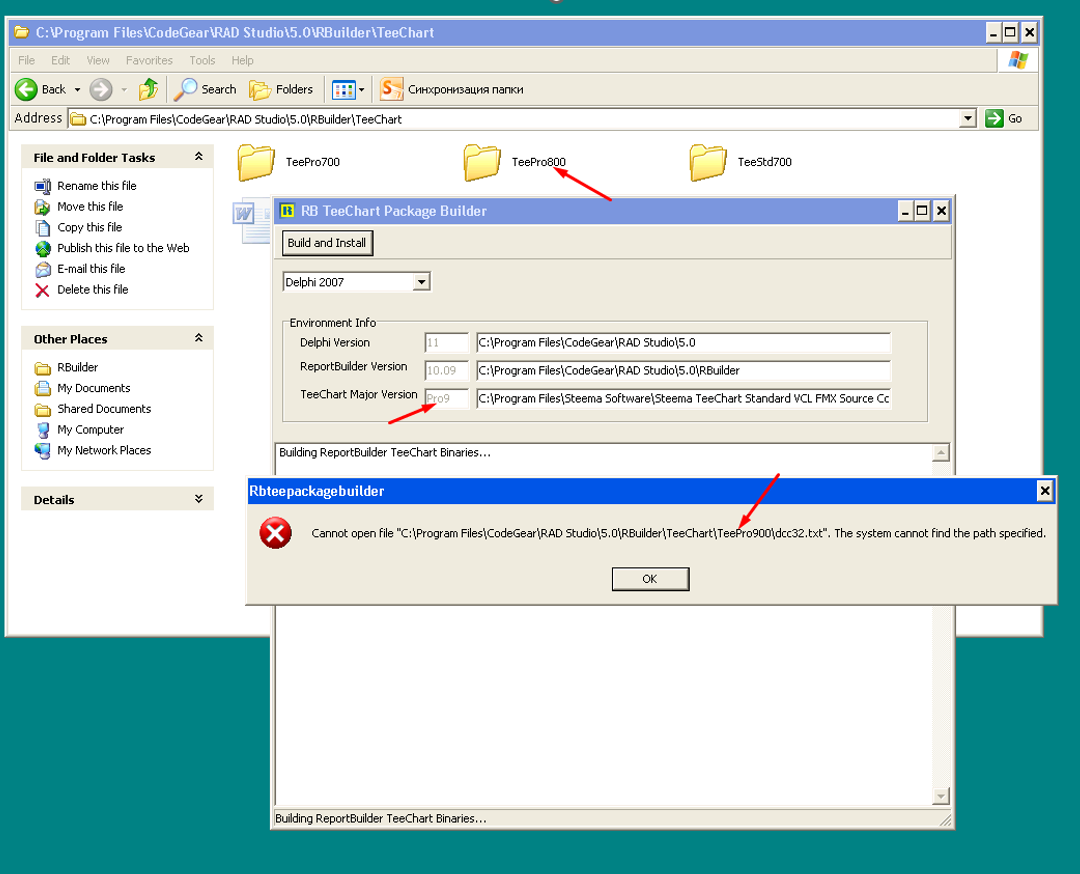Viewport: 1080px width, 874px height.
Task: Click the Publish this file to the Web link
Action: coord(123,248)
